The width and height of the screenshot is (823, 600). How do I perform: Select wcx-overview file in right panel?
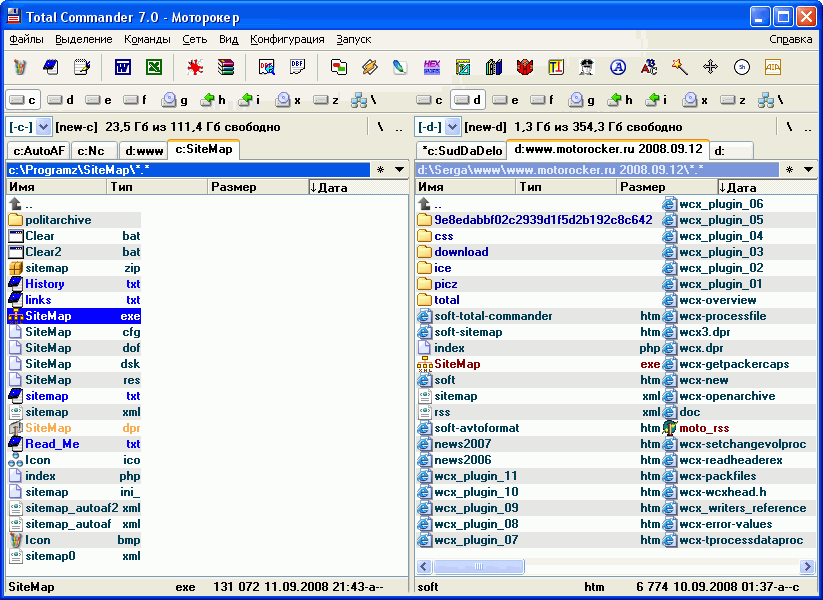(x=739, y=300)
